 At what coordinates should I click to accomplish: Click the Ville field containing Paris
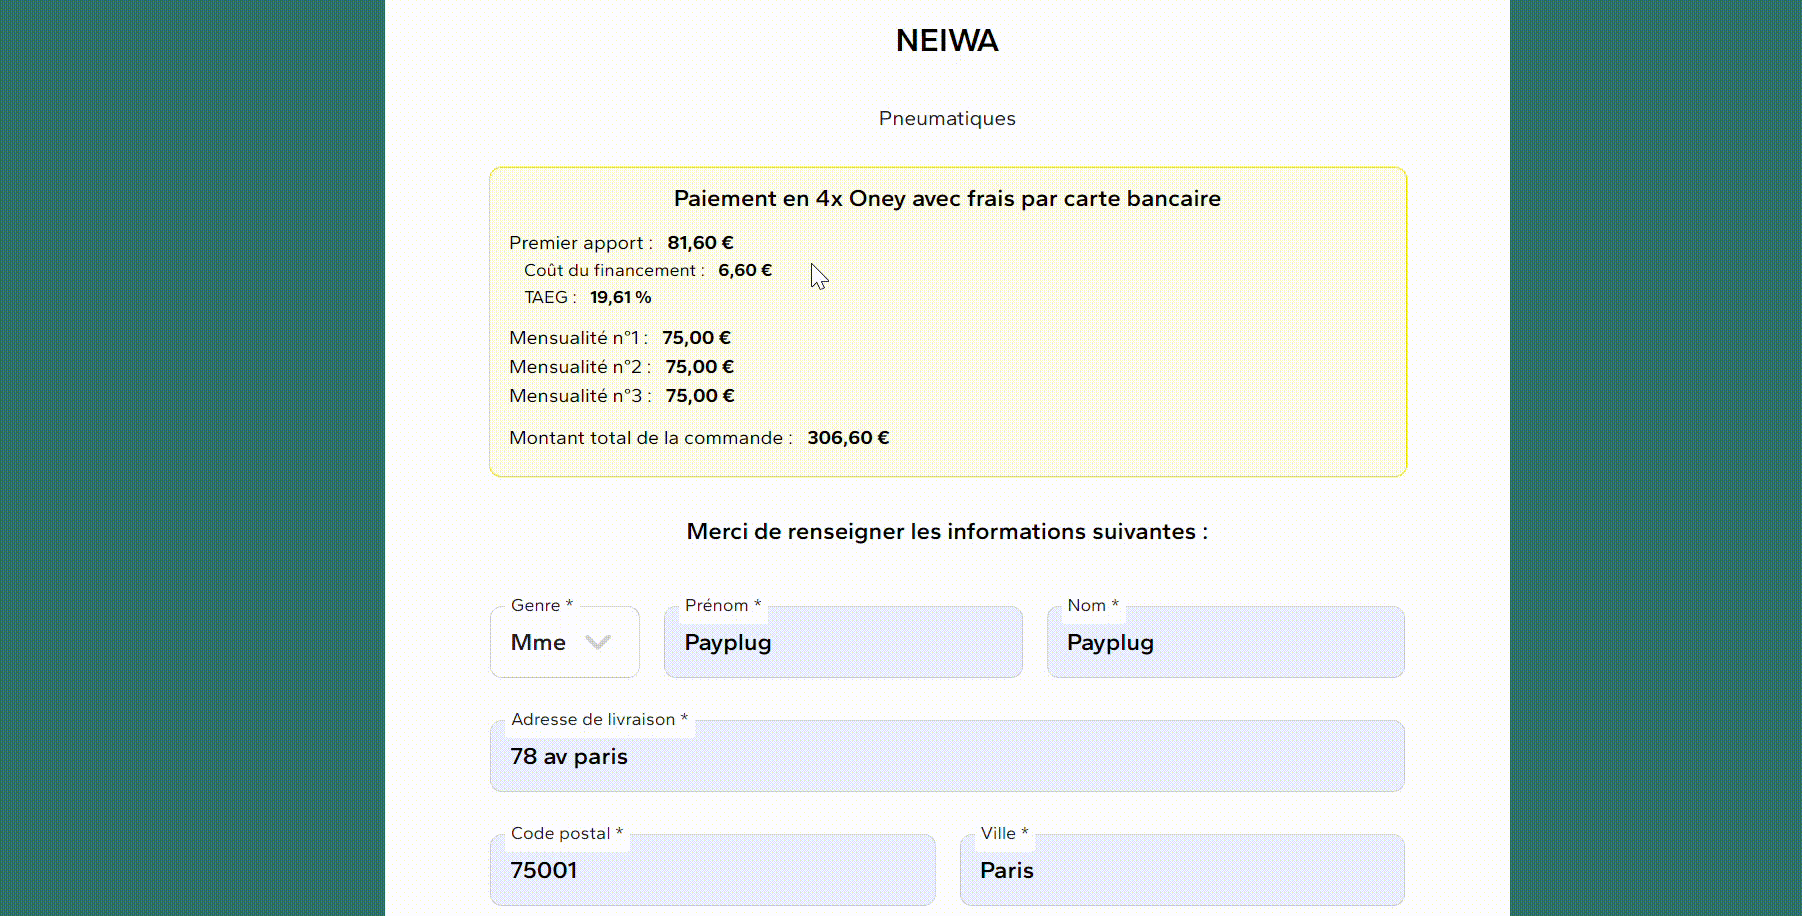1182,870
